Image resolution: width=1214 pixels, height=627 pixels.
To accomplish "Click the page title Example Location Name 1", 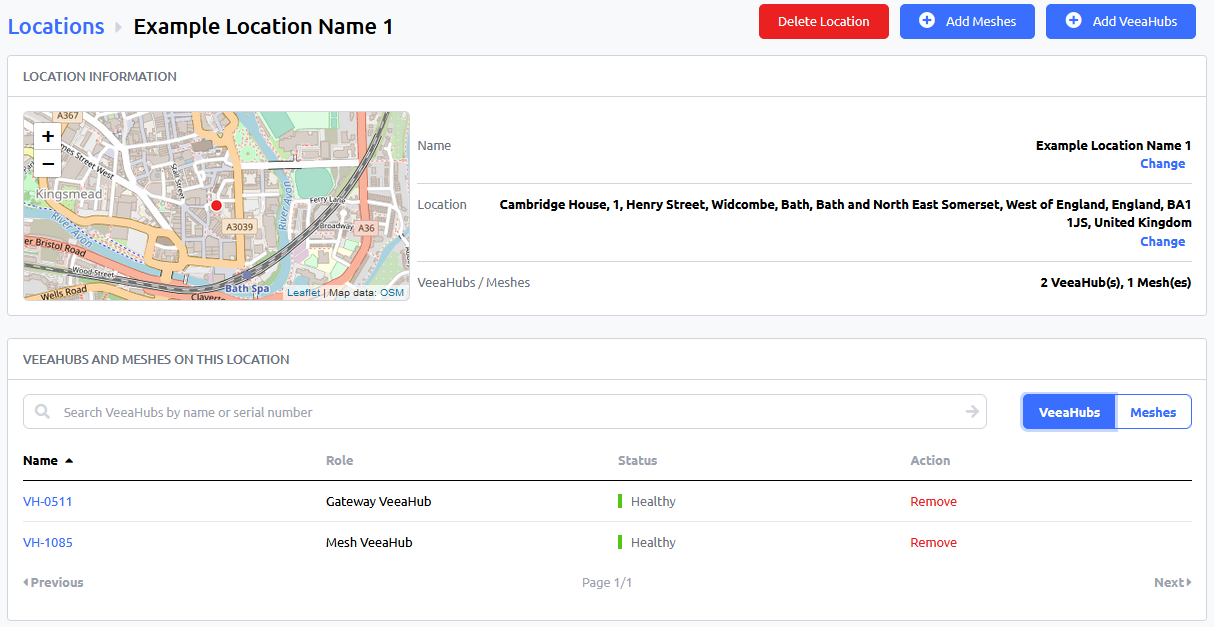I will click(x=263, y=26).
